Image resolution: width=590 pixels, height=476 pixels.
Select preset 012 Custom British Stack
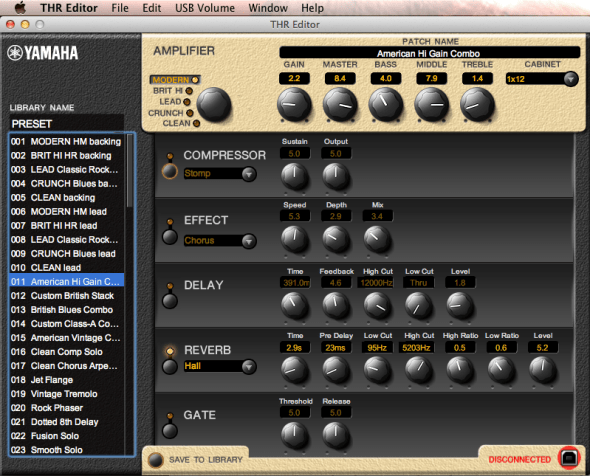pos(66,296)
